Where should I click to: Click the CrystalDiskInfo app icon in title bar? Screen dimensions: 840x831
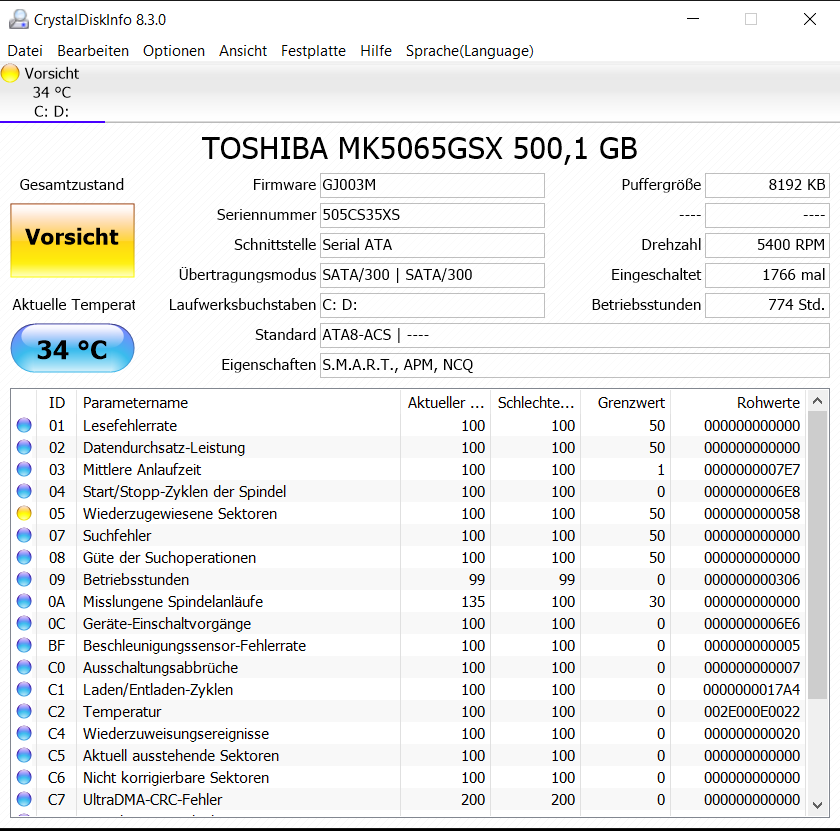(19, 19)
